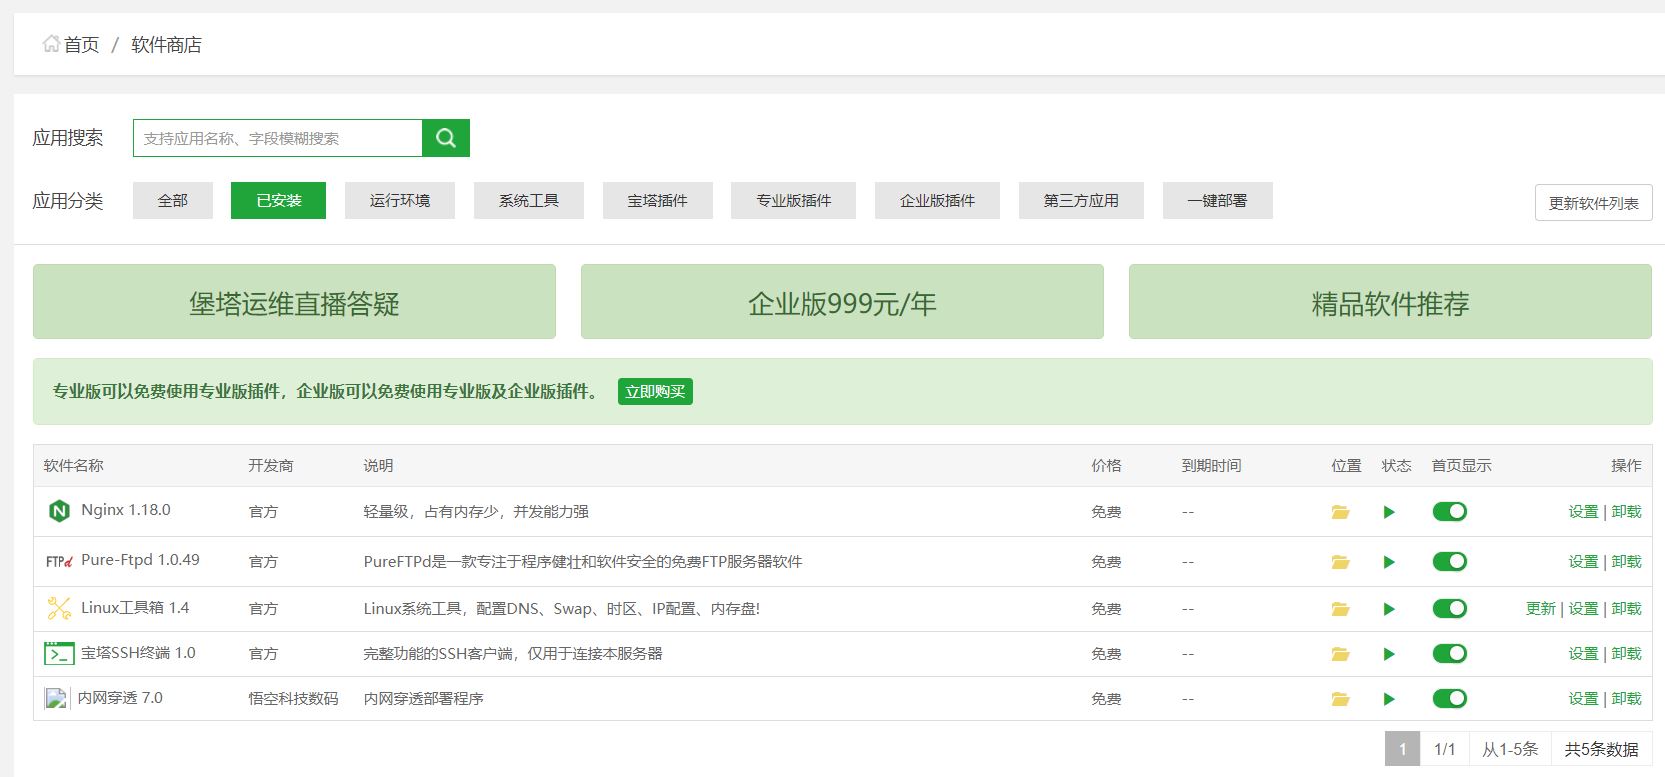Open 设置 for 宝塔SSH终端

coord(1583,654)
